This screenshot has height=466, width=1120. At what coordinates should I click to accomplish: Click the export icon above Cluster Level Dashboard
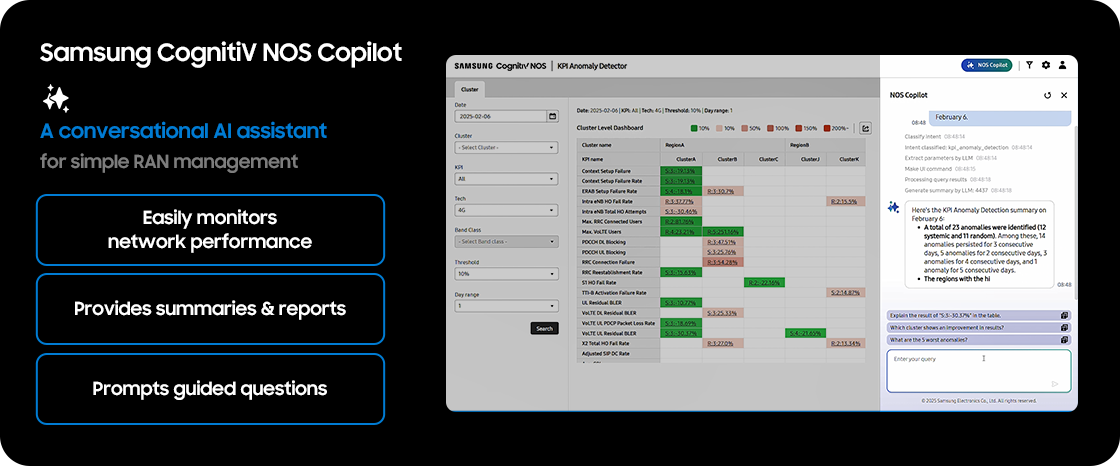[x=866, y=129]
